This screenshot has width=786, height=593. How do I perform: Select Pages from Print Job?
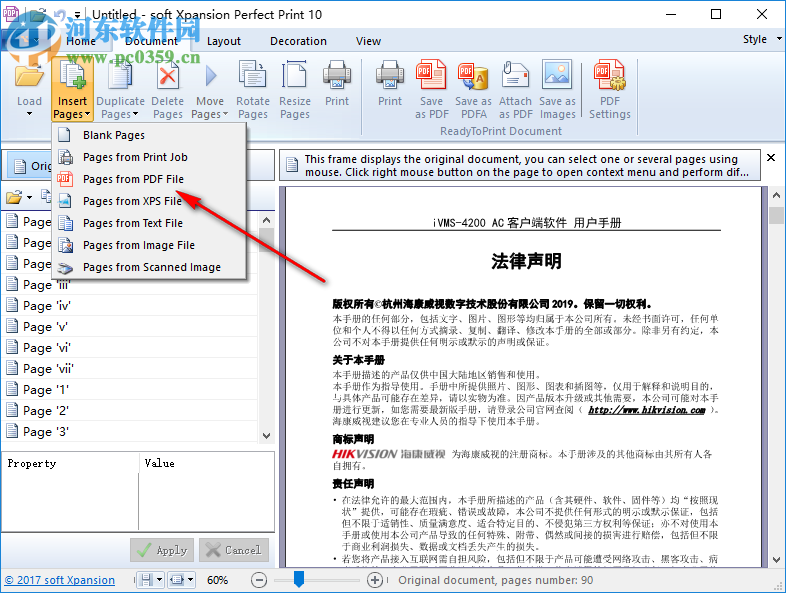149,157
